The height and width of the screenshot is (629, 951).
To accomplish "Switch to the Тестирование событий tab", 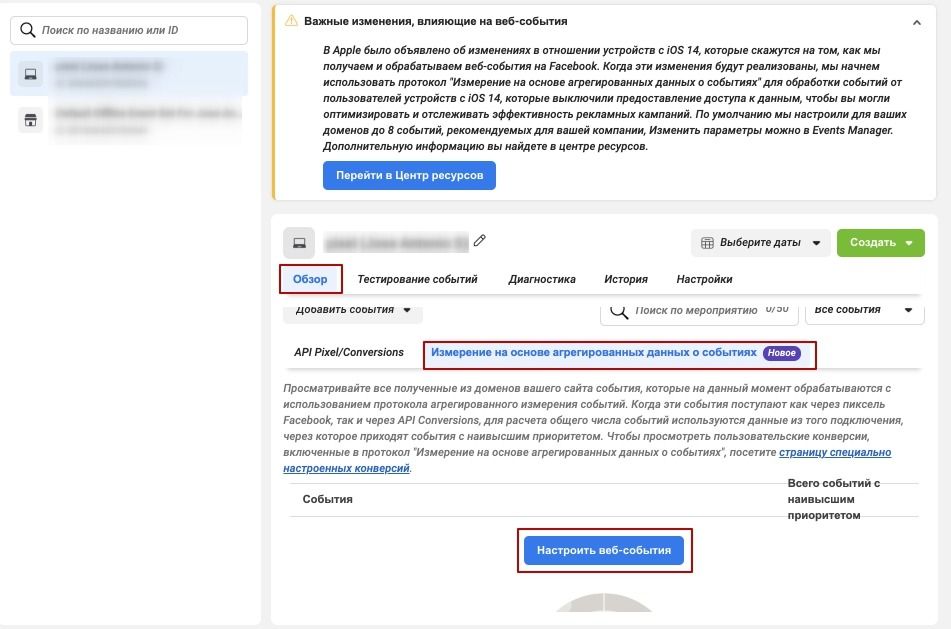I will click(x=417, y=279).
